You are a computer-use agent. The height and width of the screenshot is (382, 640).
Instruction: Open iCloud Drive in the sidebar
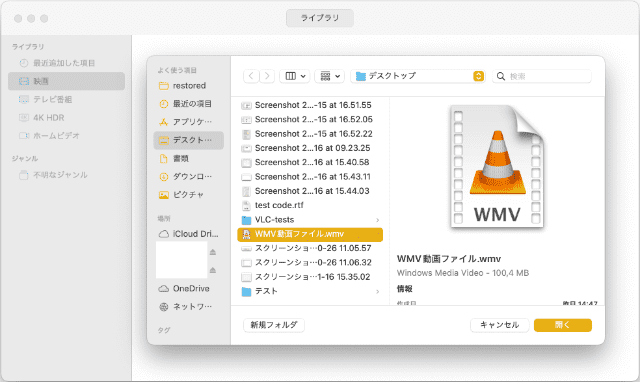pyautogui.click(x=189, y=234)
